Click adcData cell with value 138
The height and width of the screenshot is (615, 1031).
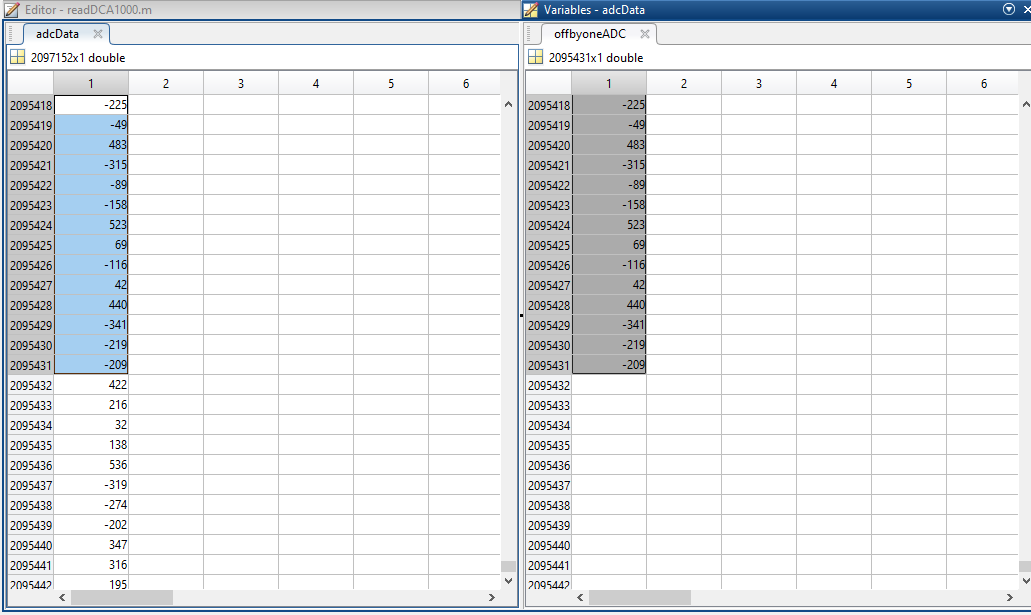coord(91,445)
